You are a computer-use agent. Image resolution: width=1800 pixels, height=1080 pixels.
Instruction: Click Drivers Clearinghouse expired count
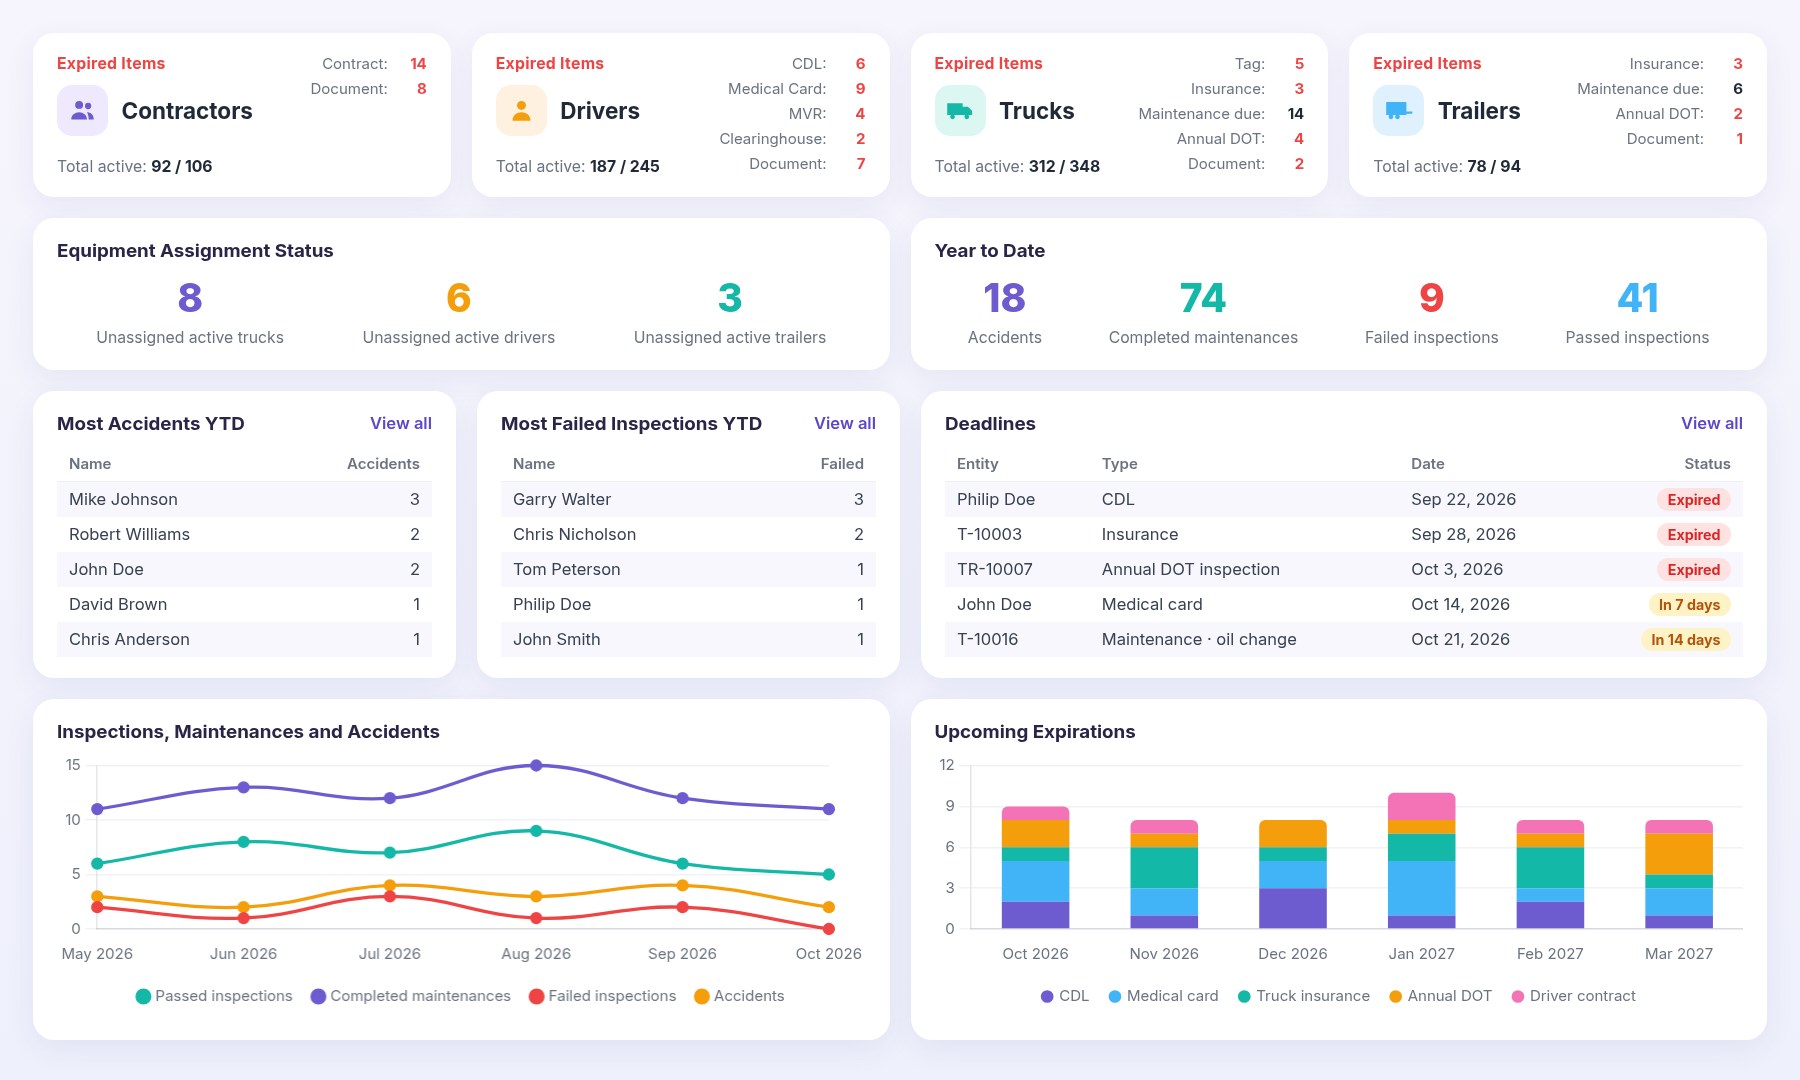tap(860, 139)
